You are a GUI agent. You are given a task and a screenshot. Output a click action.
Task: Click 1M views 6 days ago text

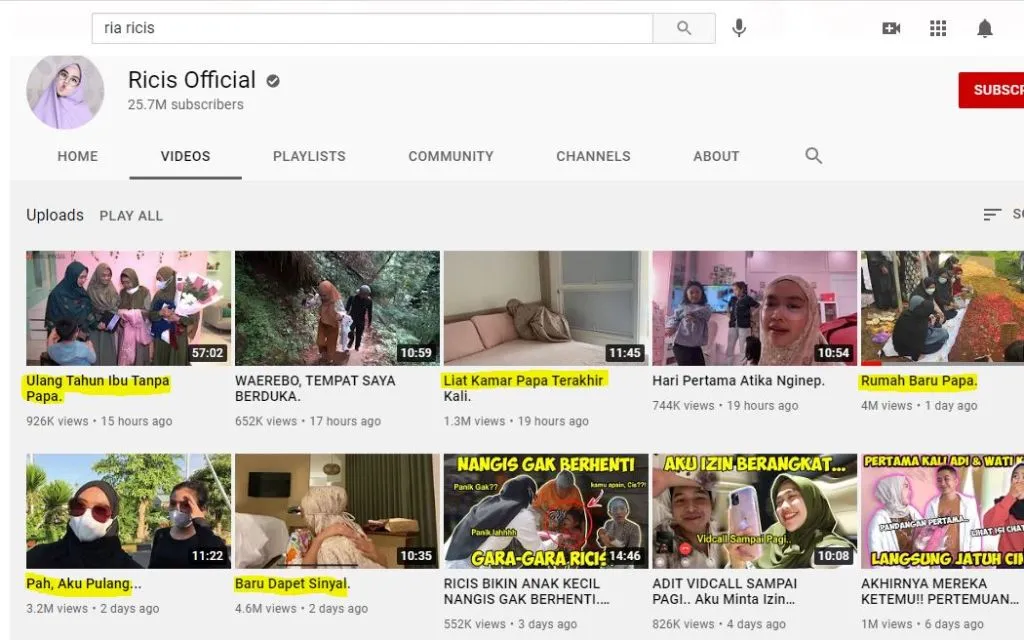tap(922, 624)
